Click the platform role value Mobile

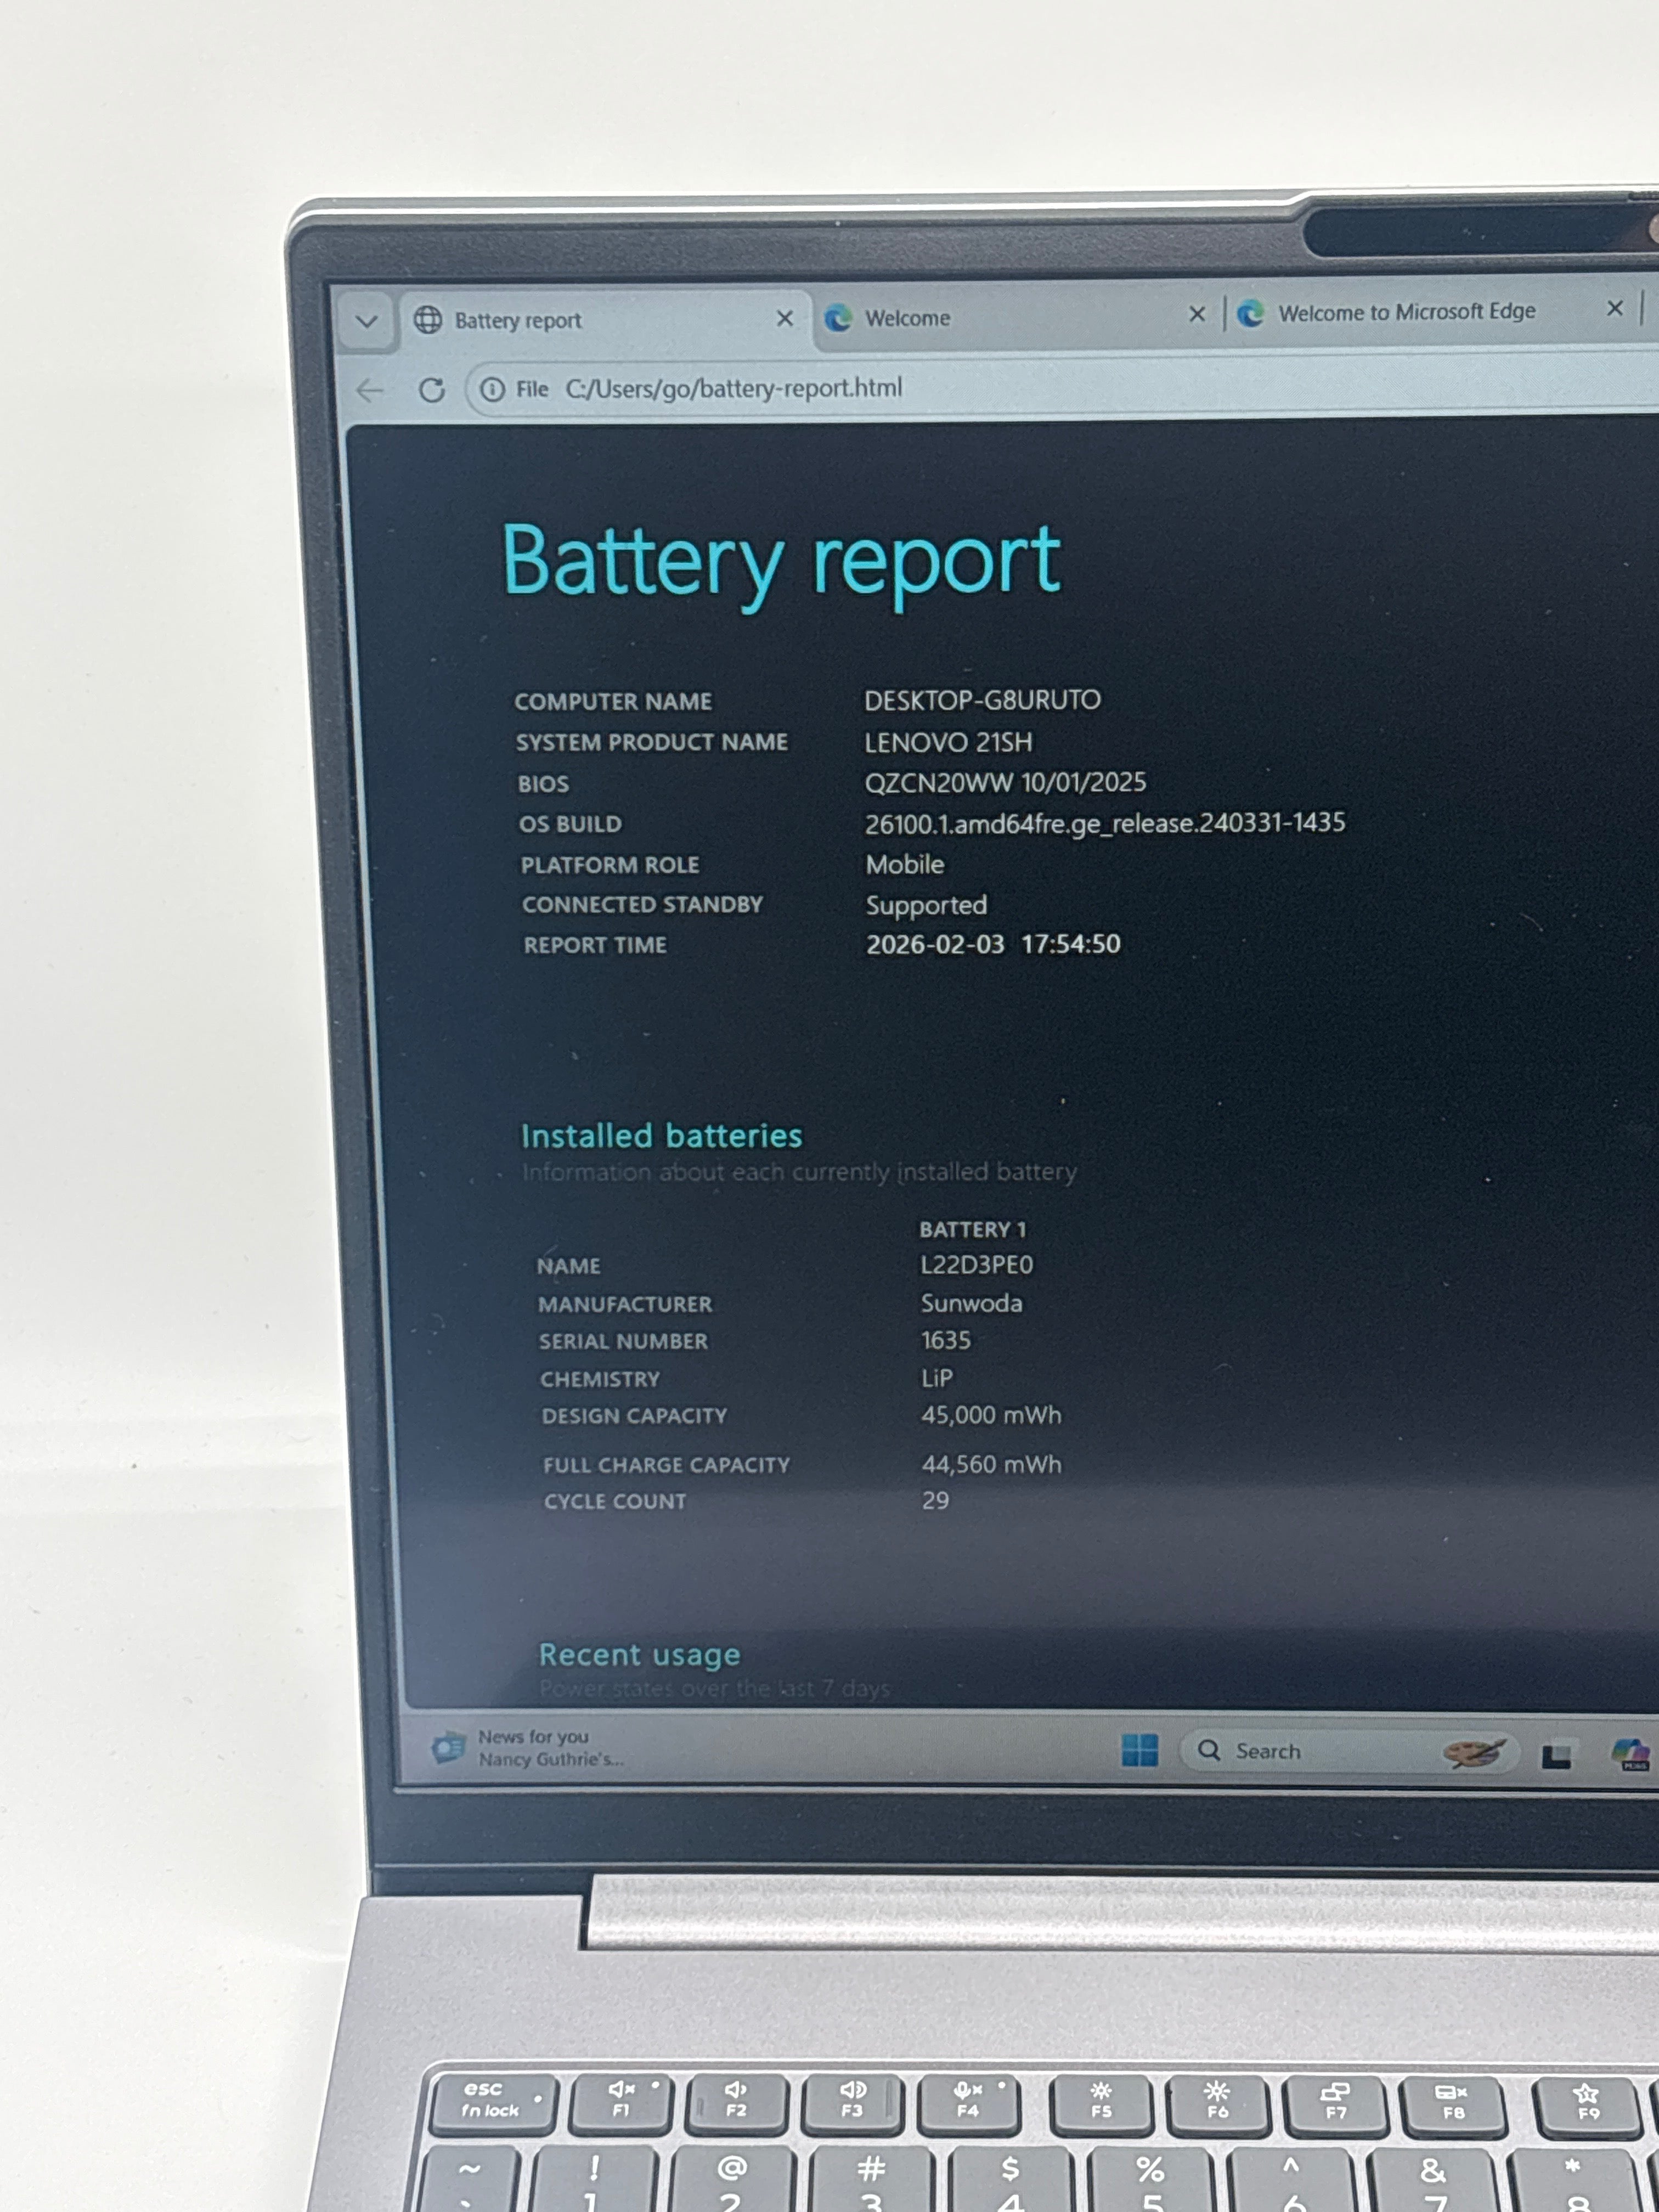[x=905, y=864]
